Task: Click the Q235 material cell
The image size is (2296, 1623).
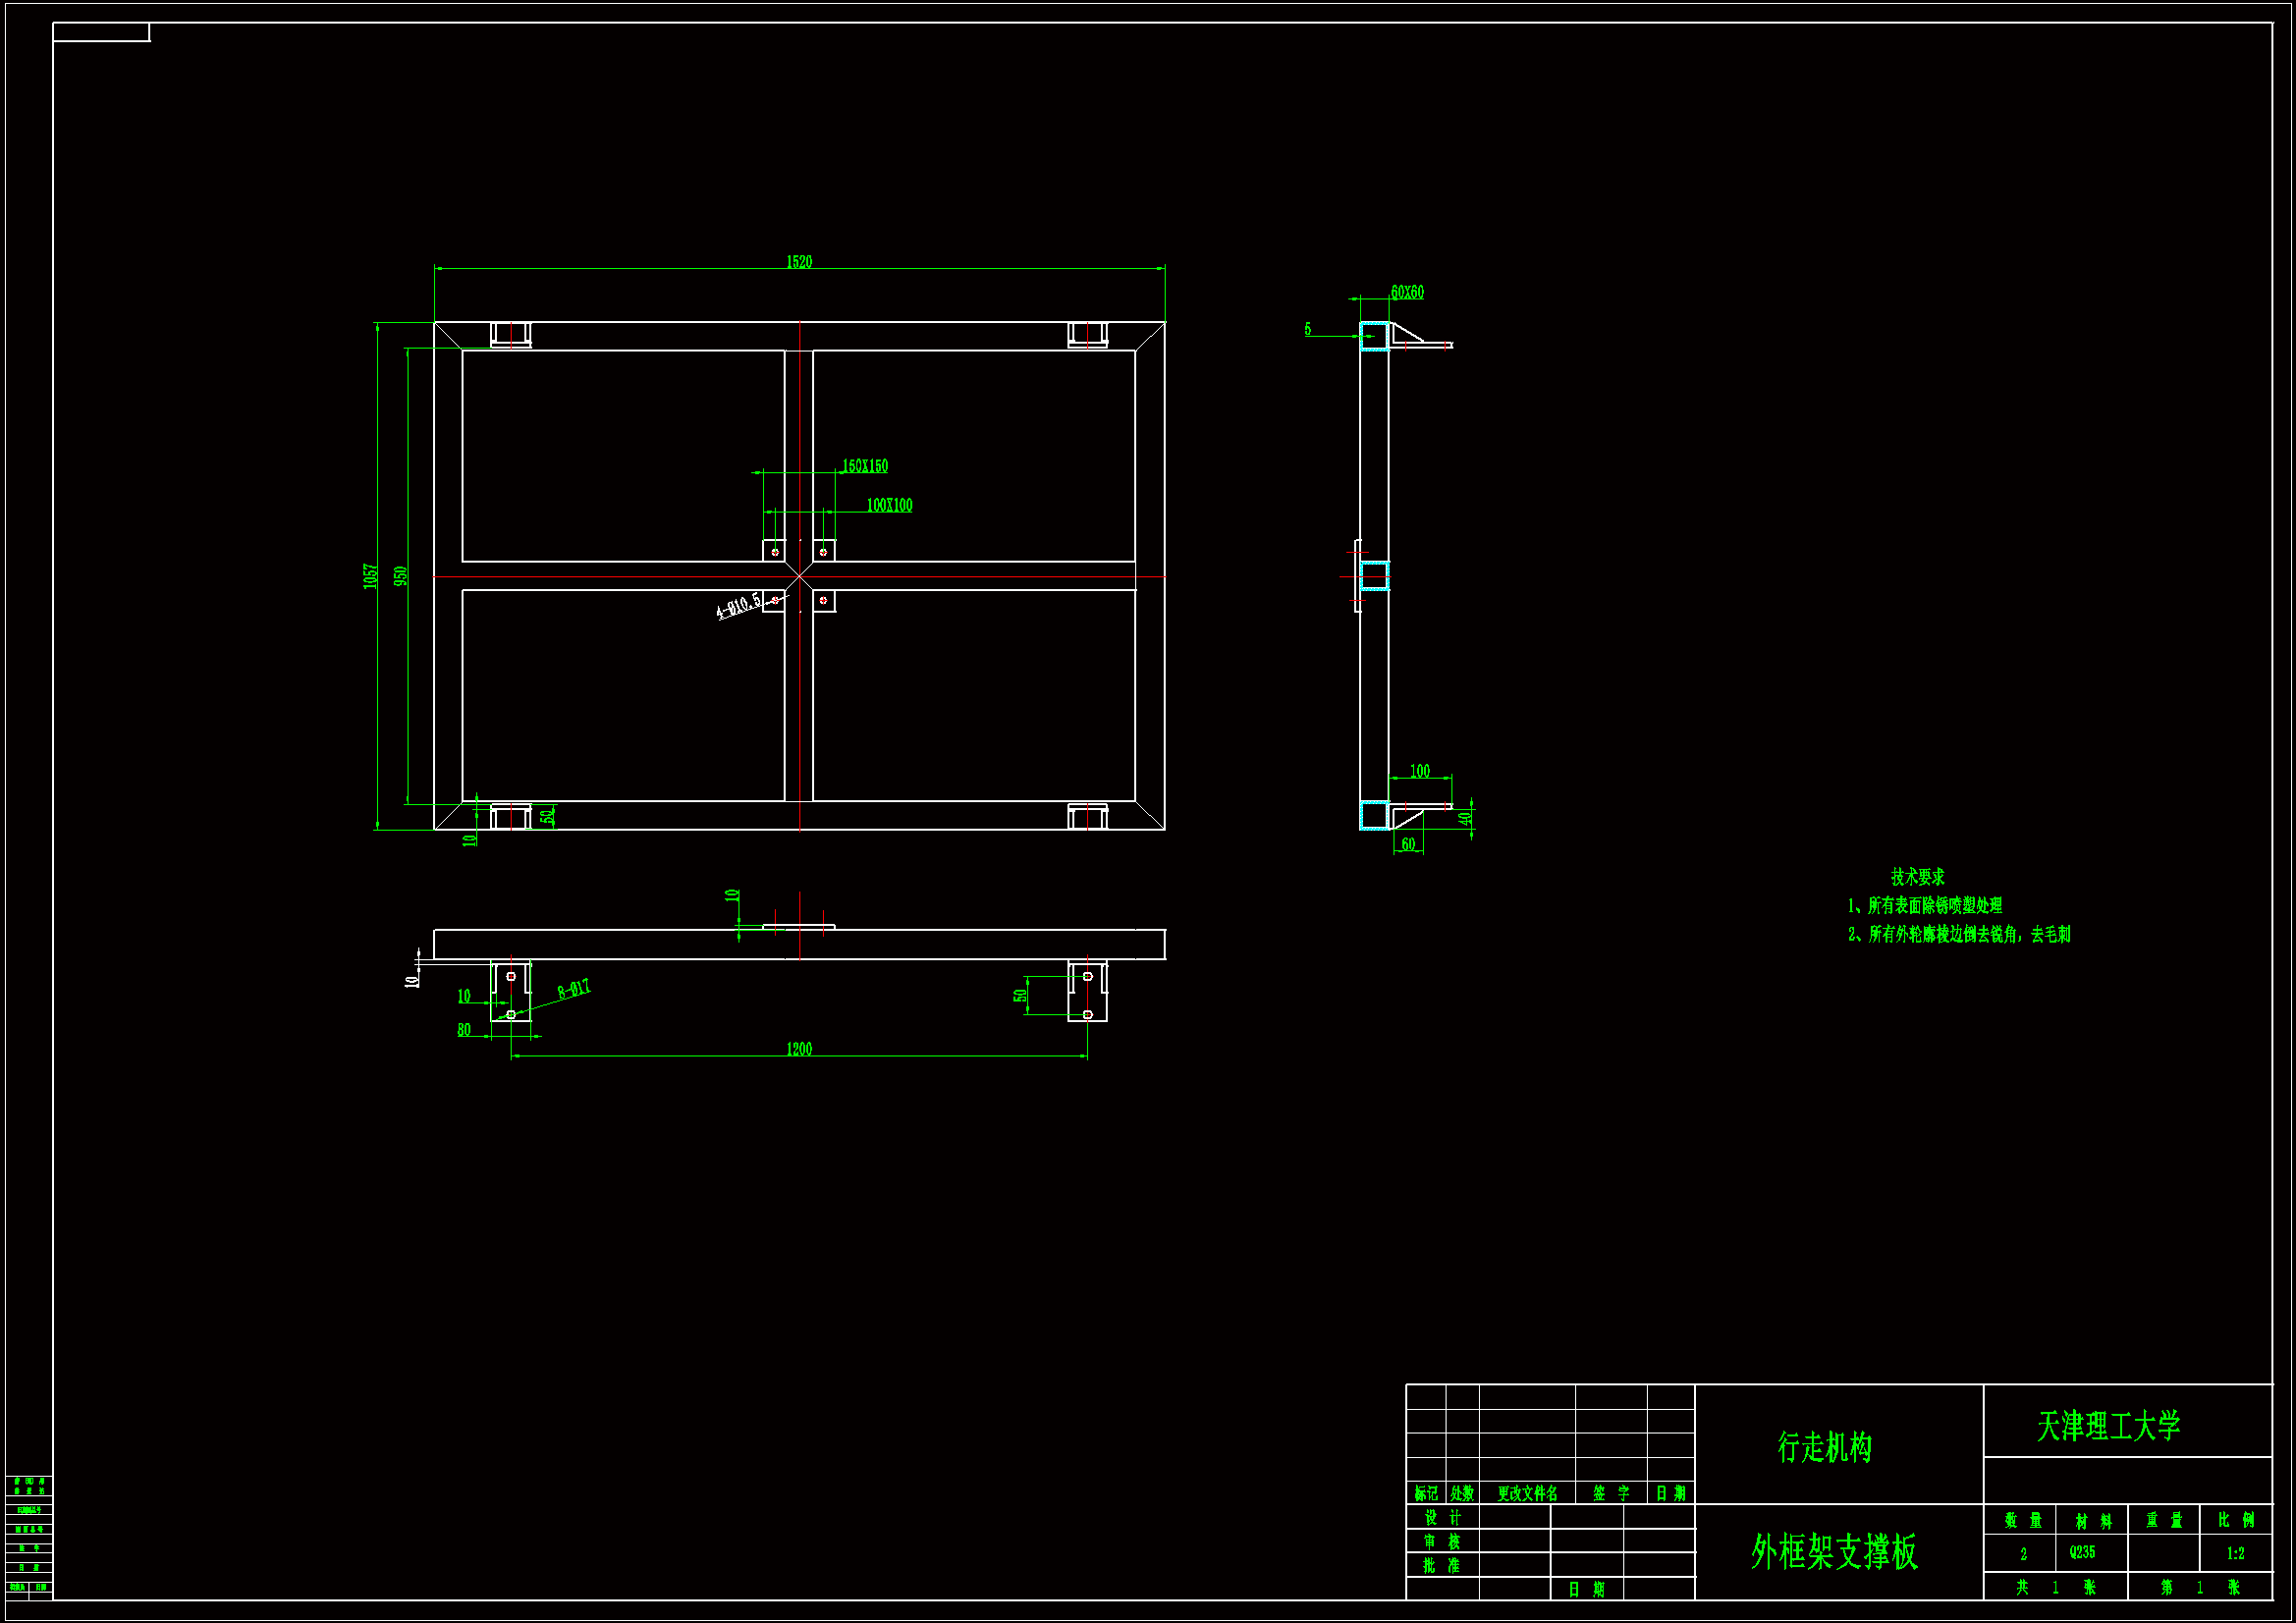Action: [x=2082, y=1553]
